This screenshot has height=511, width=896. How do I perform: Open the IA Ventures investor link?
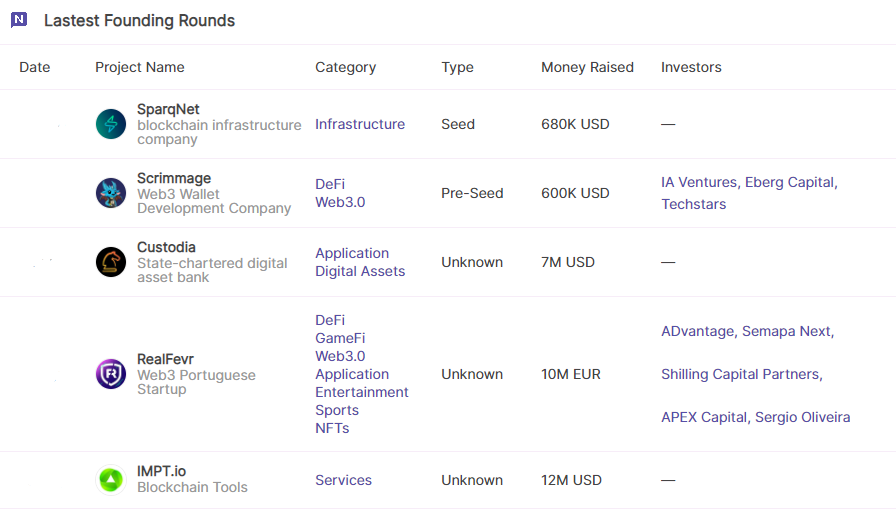pos(699,182)
